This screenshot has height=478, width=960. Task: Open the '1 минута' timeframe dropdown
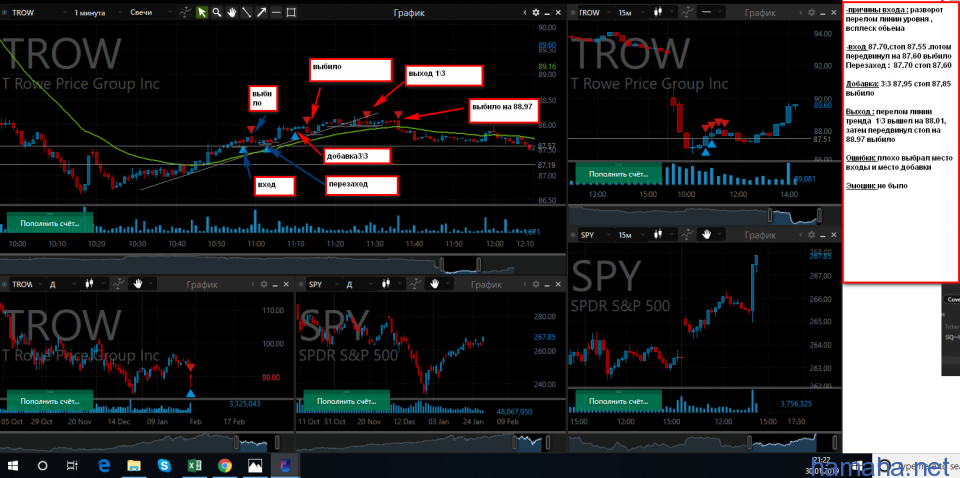tap(97, 12)
